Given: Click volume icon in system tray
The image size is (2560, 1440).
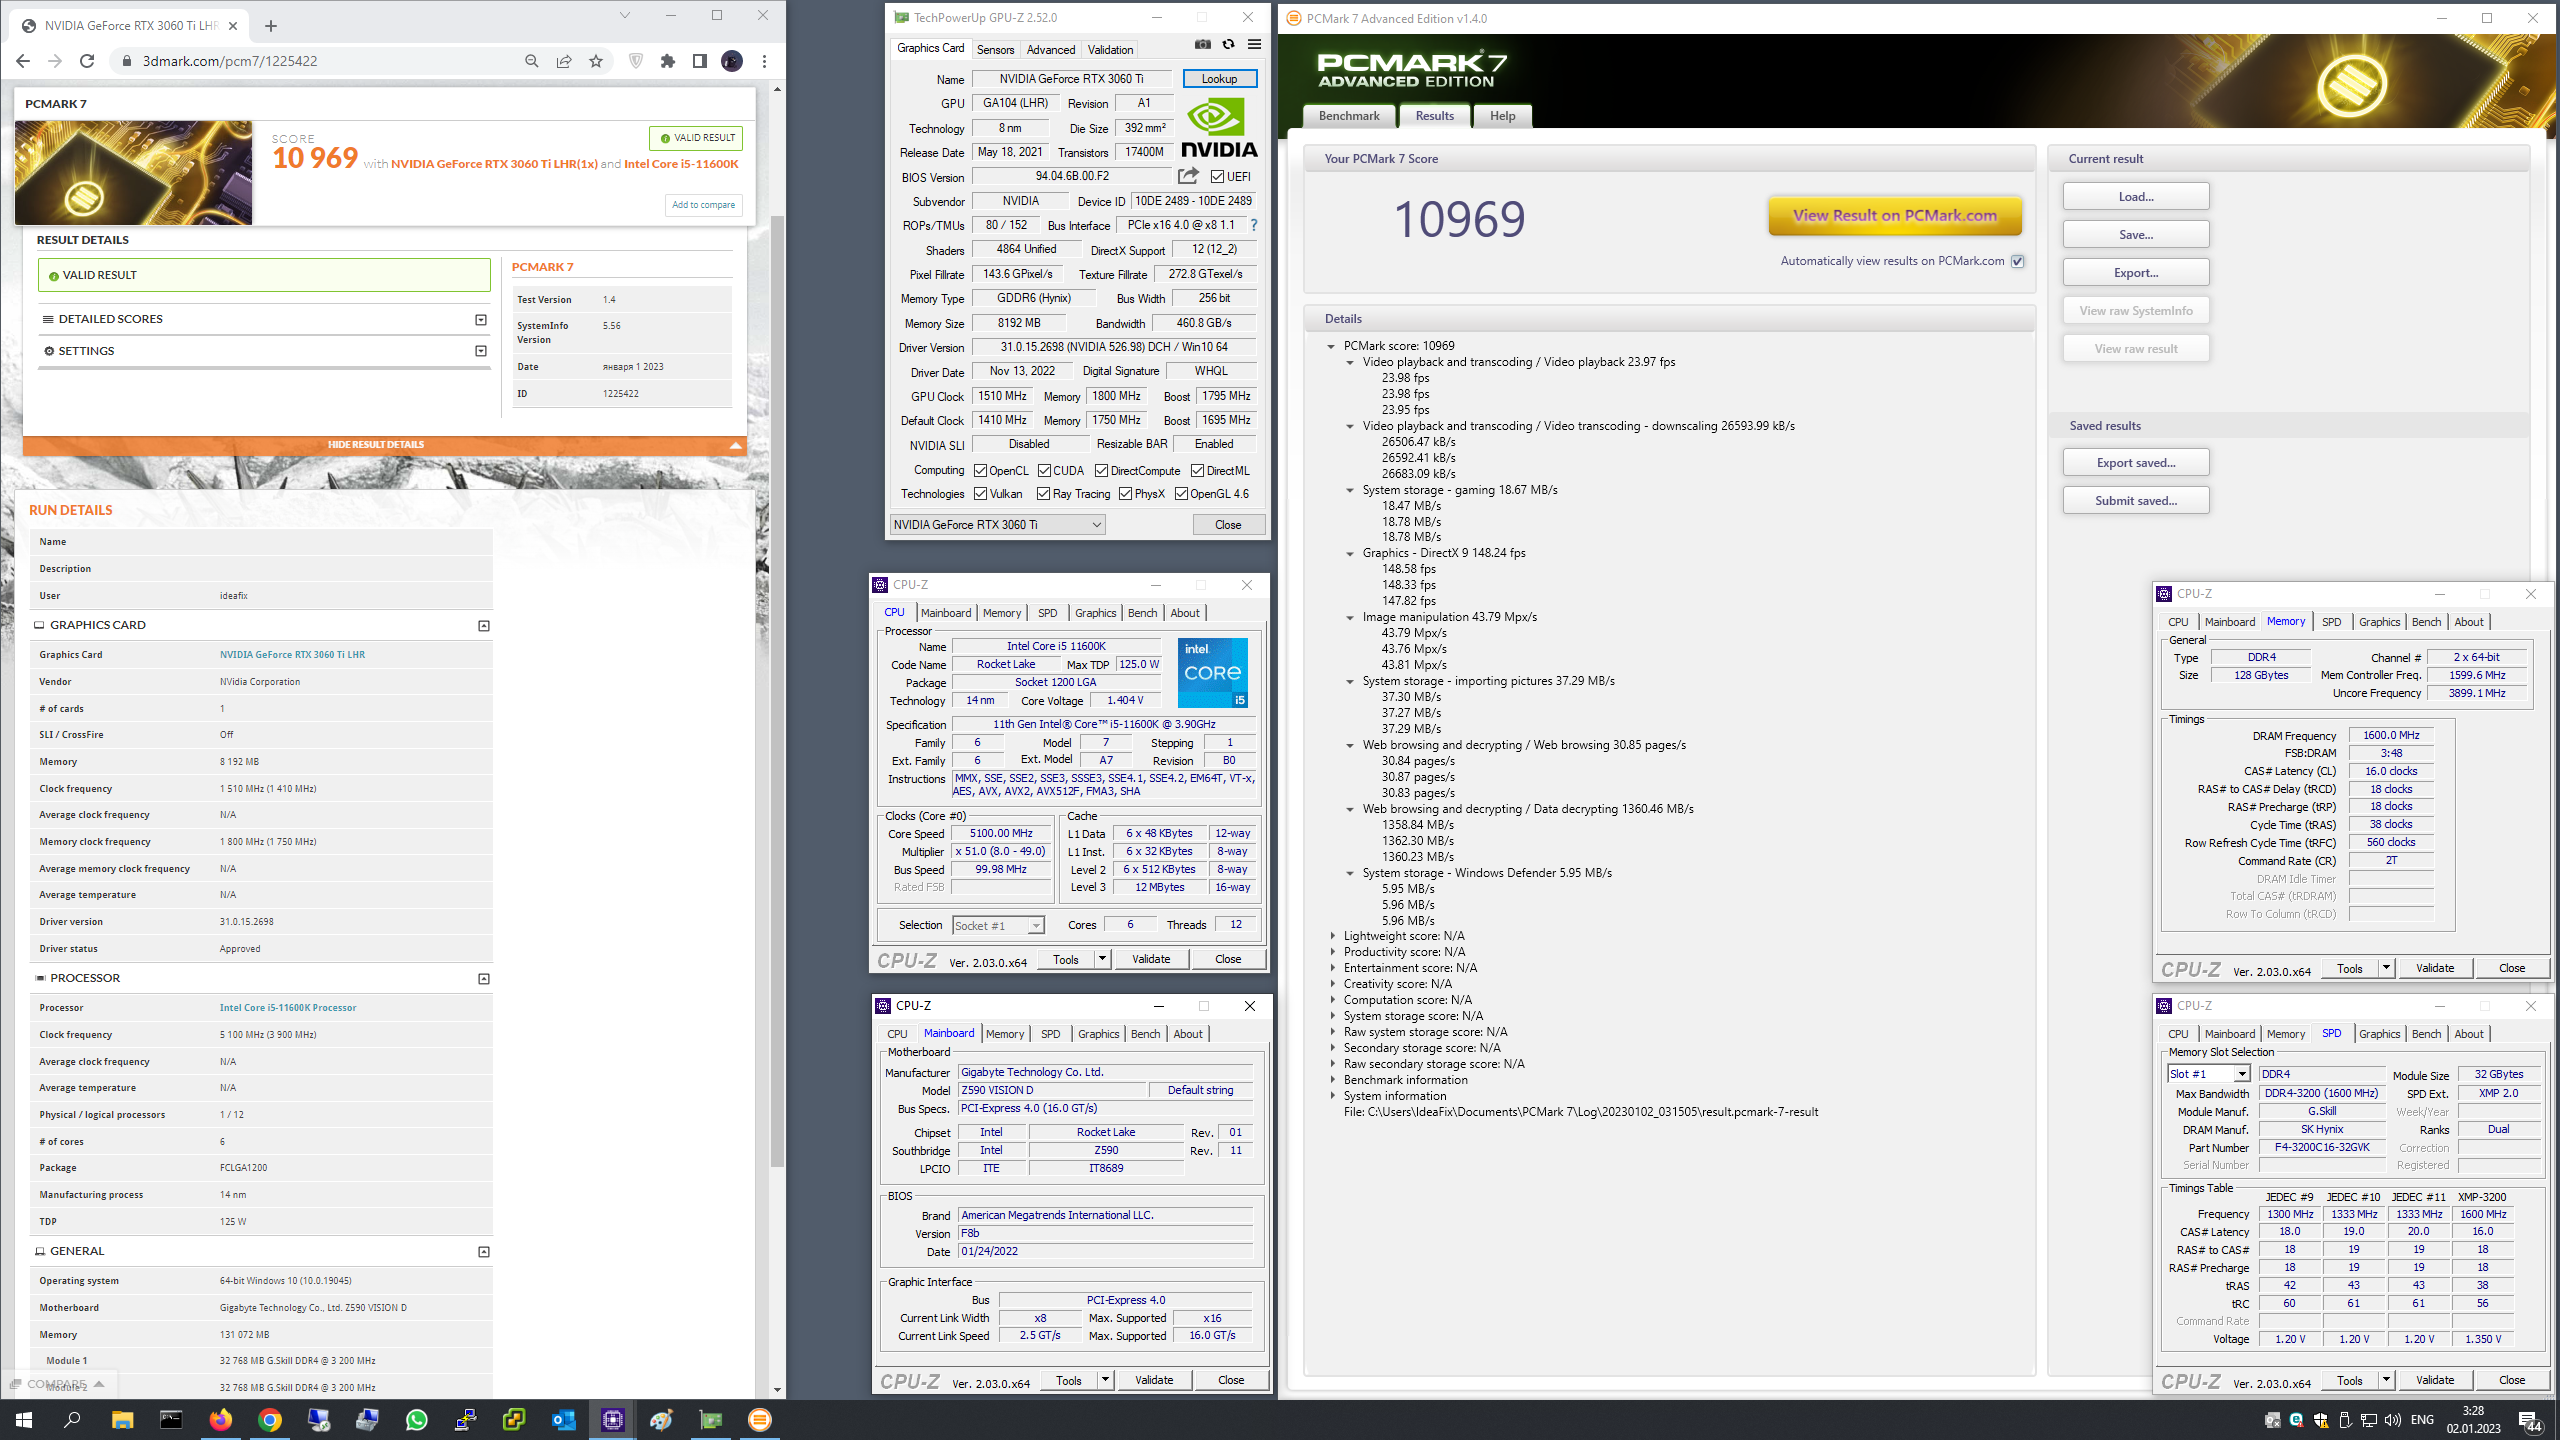Looking at the screenshot, I should (x=2393, y=1420).
